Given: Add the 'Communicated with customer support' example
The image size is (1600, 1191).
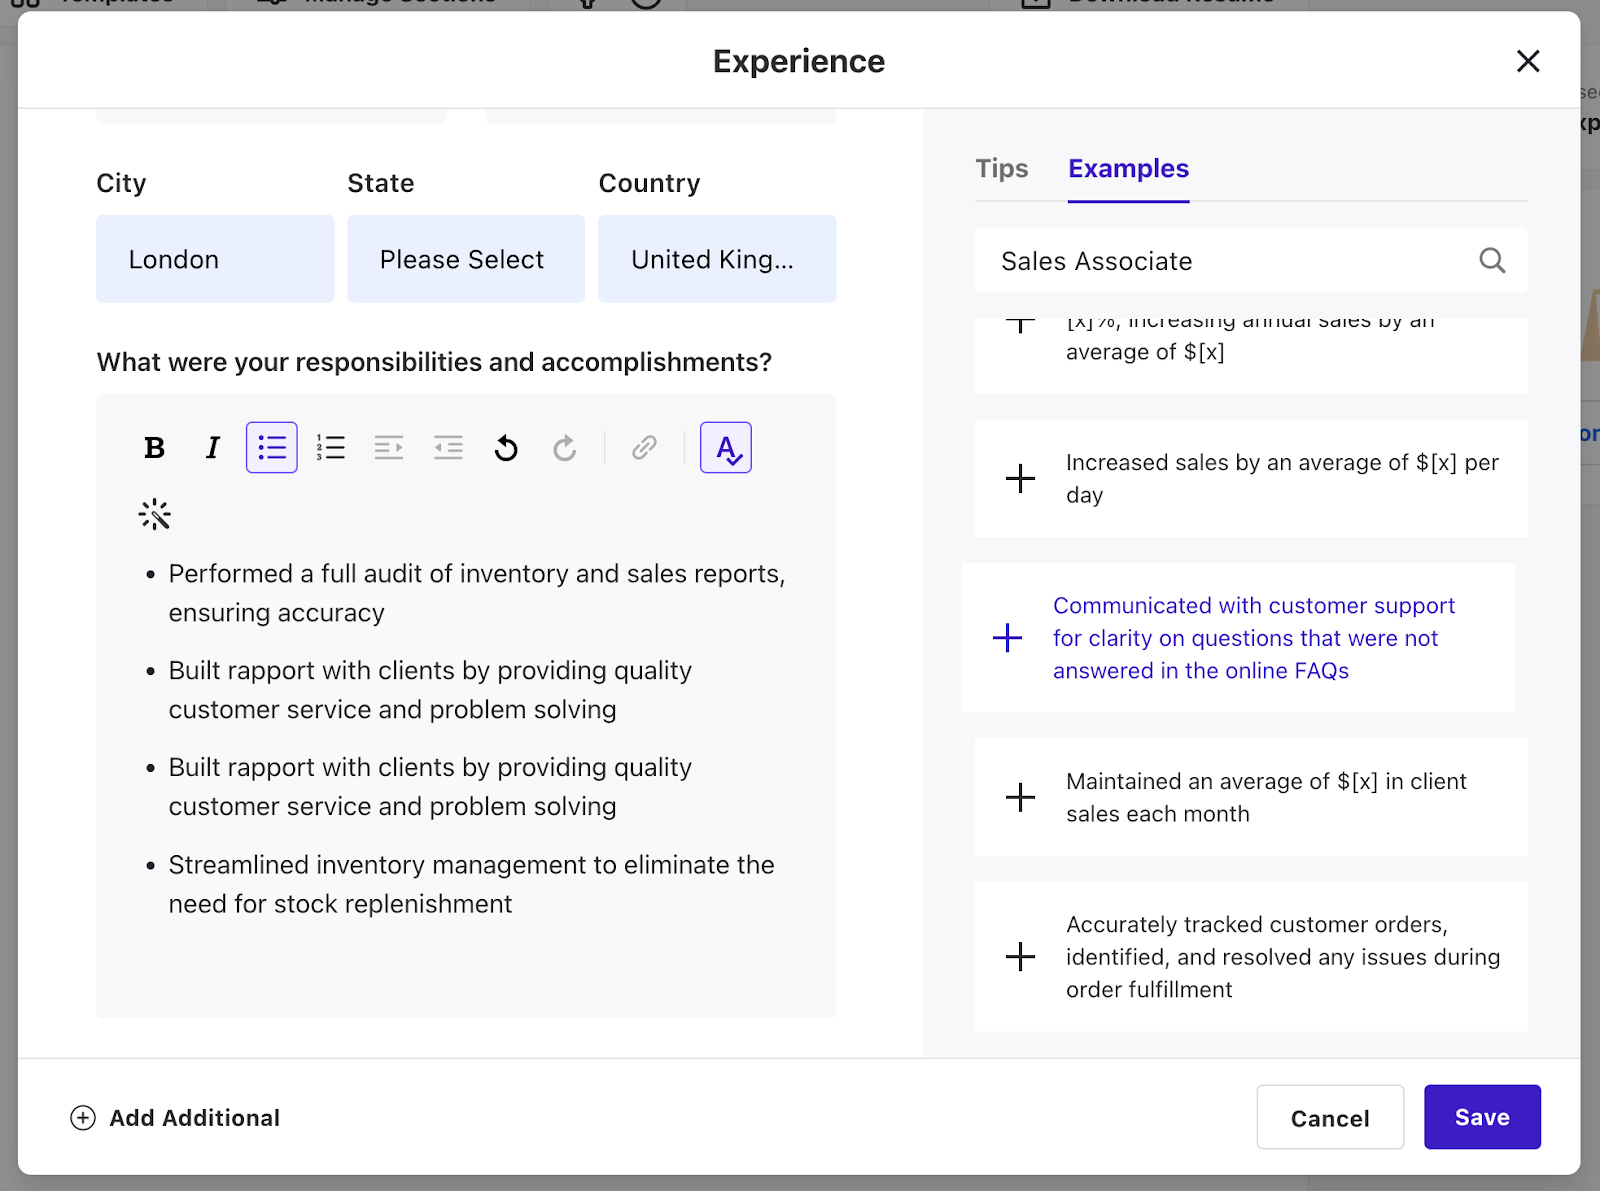Looking at the screenshot, I should pos(1007,638).
